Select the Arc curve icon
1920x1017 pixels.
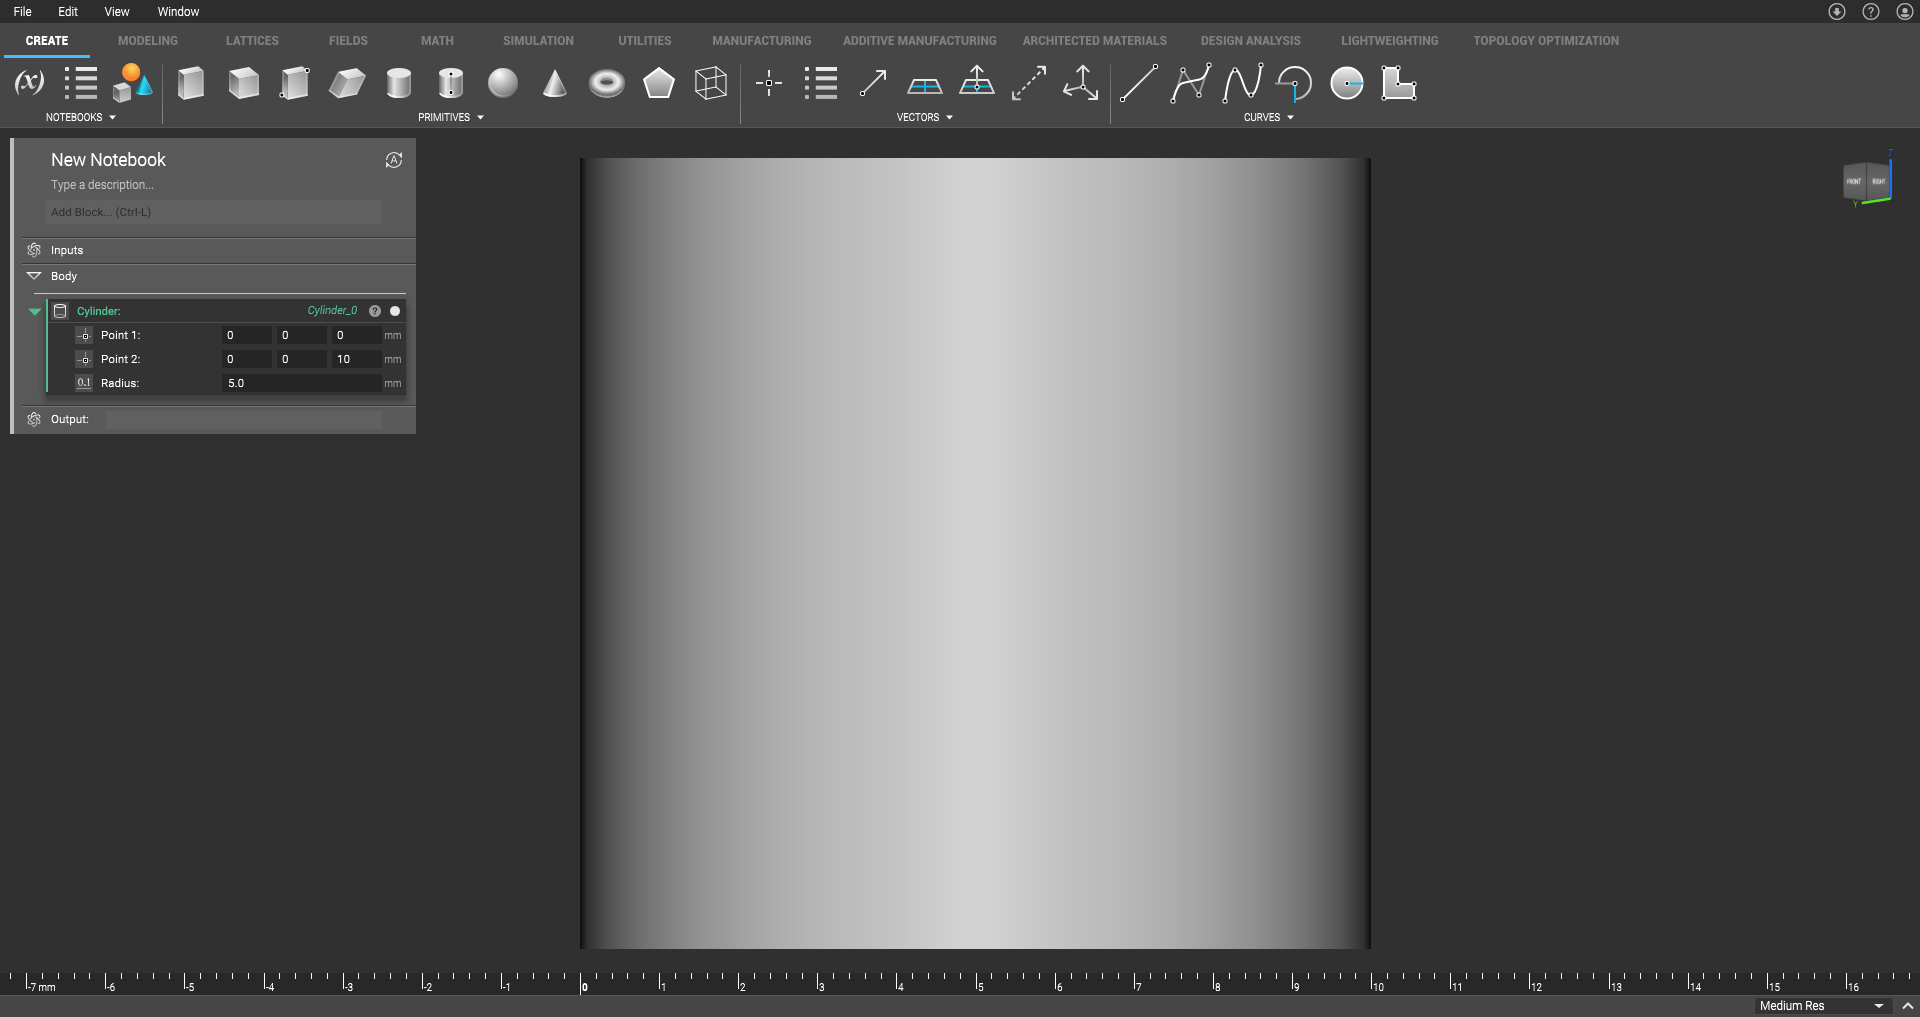(x=1295, y=83)
